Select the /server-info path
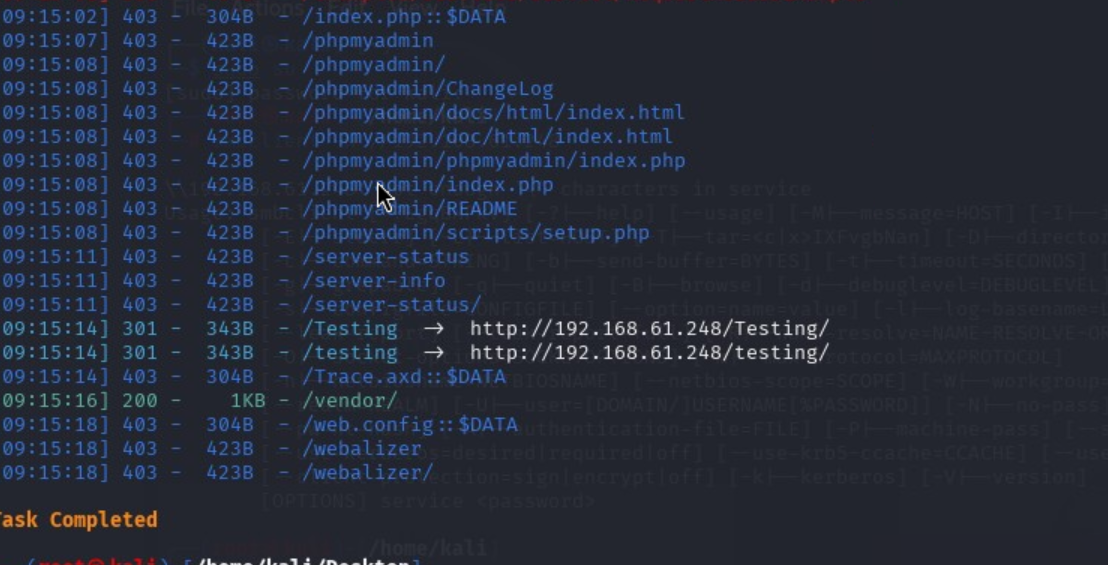 [x=373, y=281]
